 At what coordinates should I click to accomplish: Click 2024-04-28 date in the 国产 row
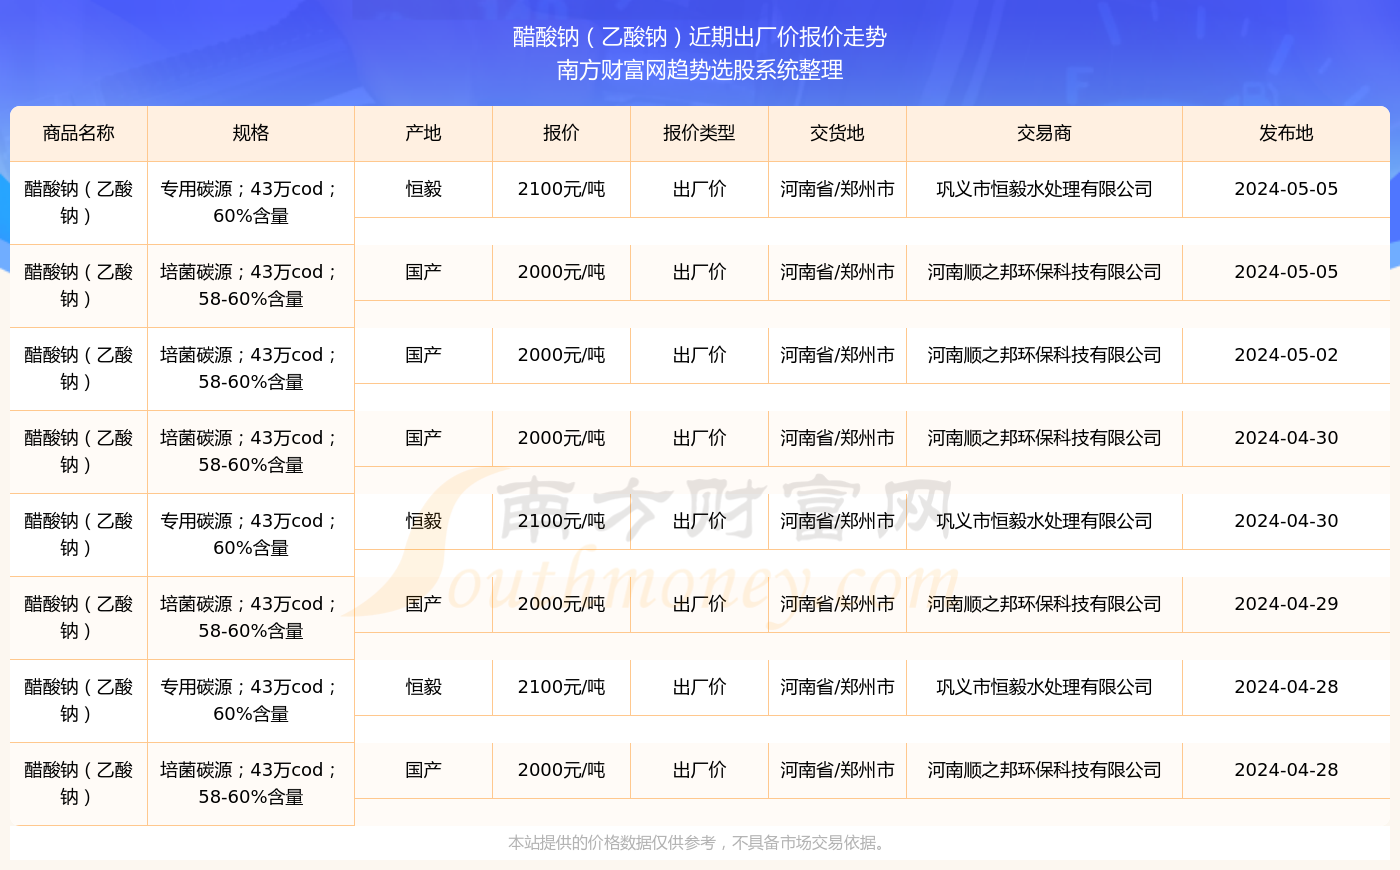[1286, 770]
